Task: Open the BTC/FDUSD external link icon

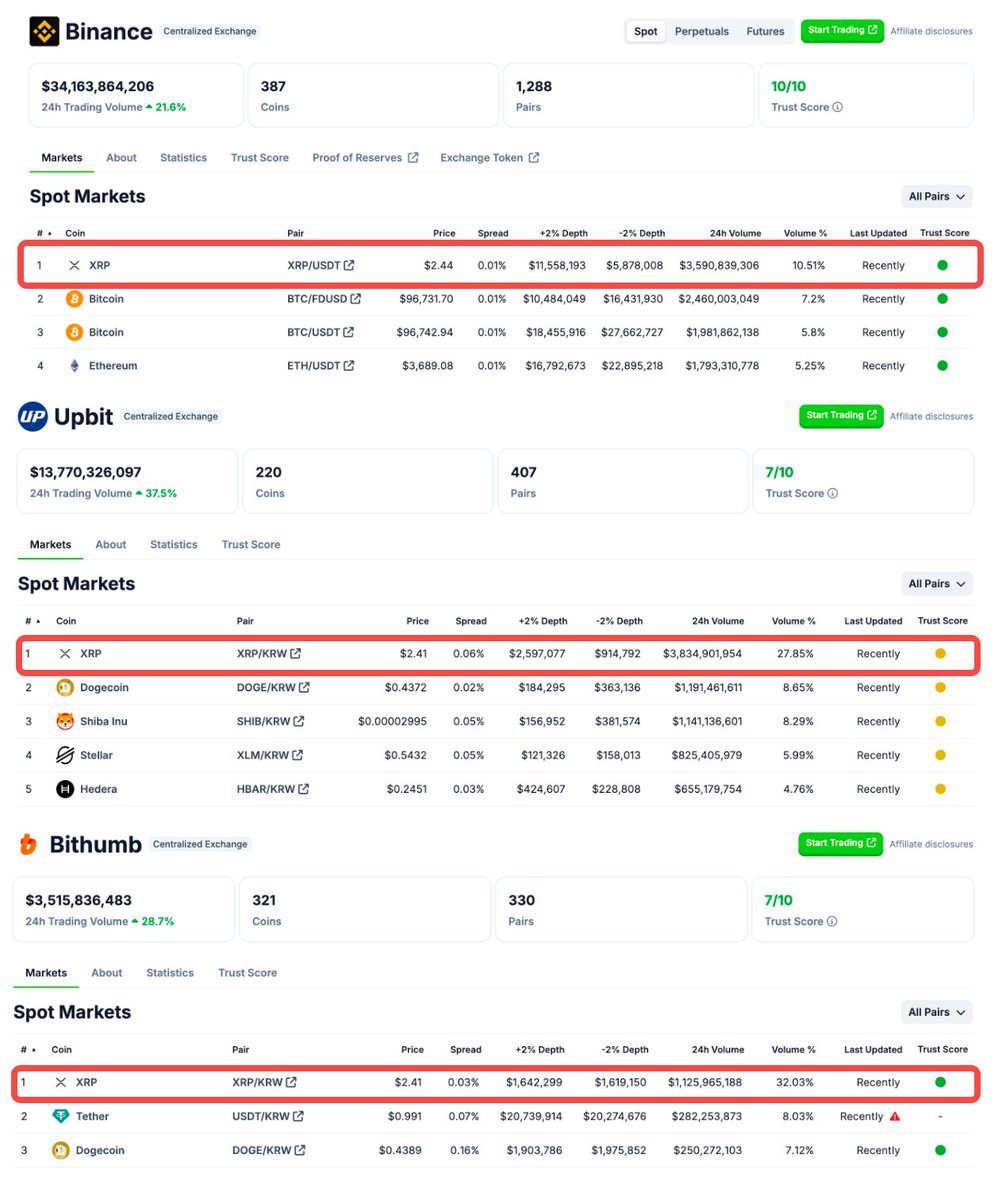Action: [x=356, y=299]
